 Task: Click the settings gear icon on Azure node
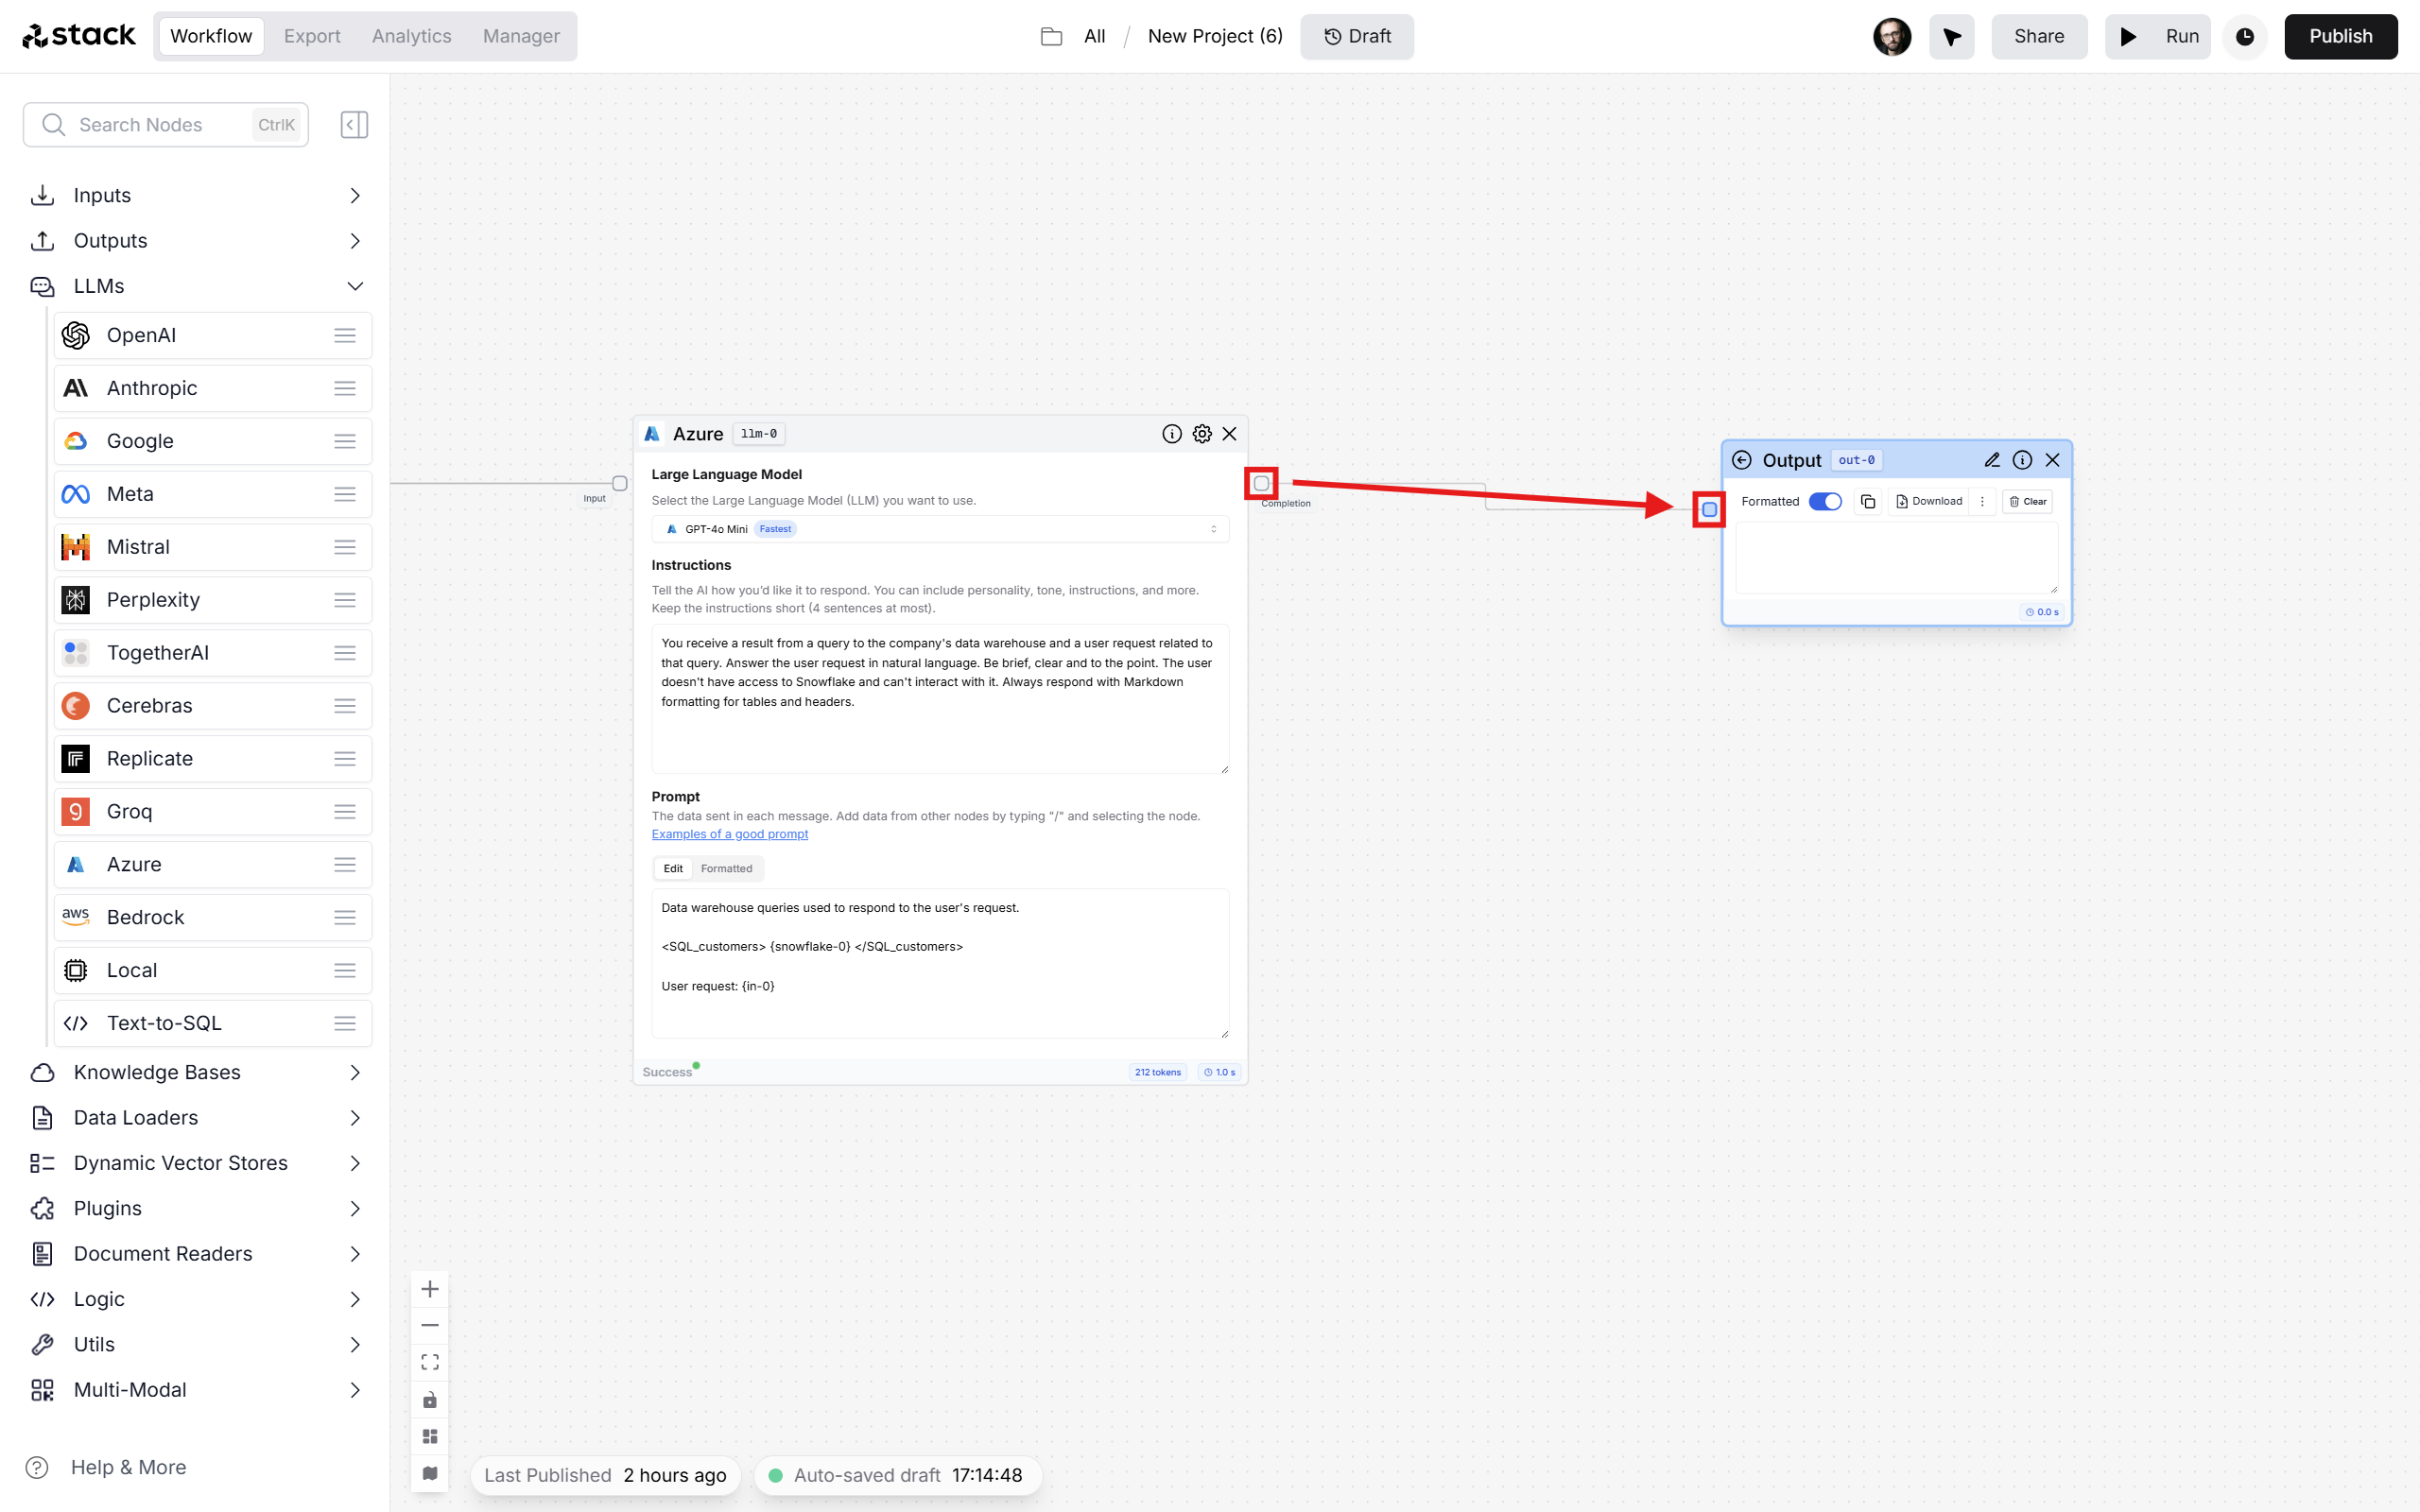coord(1202,434)
